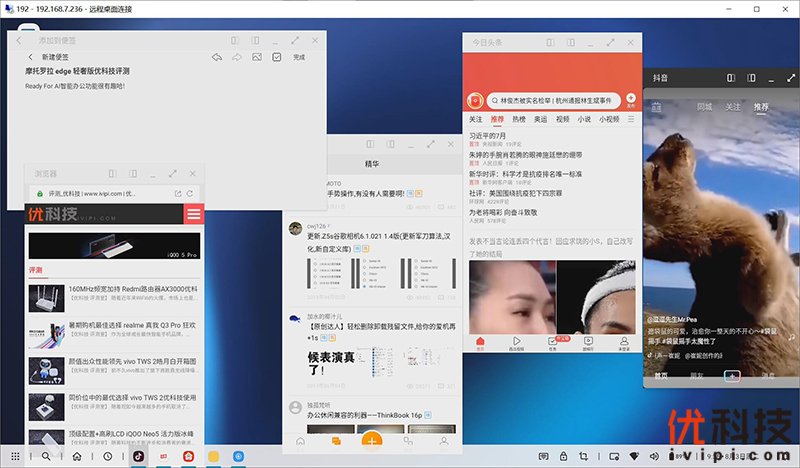
Task: Snap notes window to left split
Action: 235,40
